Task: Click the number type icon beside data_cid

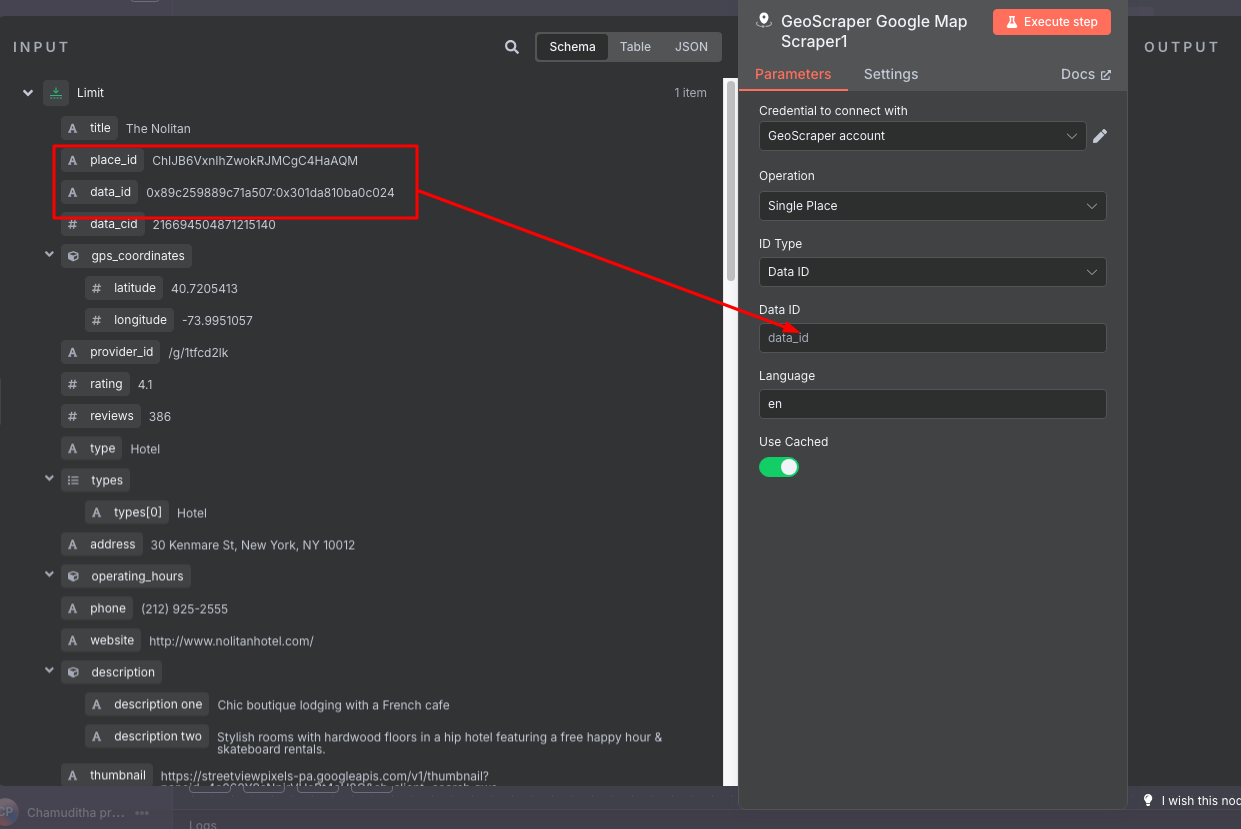Action: (72, 224)
